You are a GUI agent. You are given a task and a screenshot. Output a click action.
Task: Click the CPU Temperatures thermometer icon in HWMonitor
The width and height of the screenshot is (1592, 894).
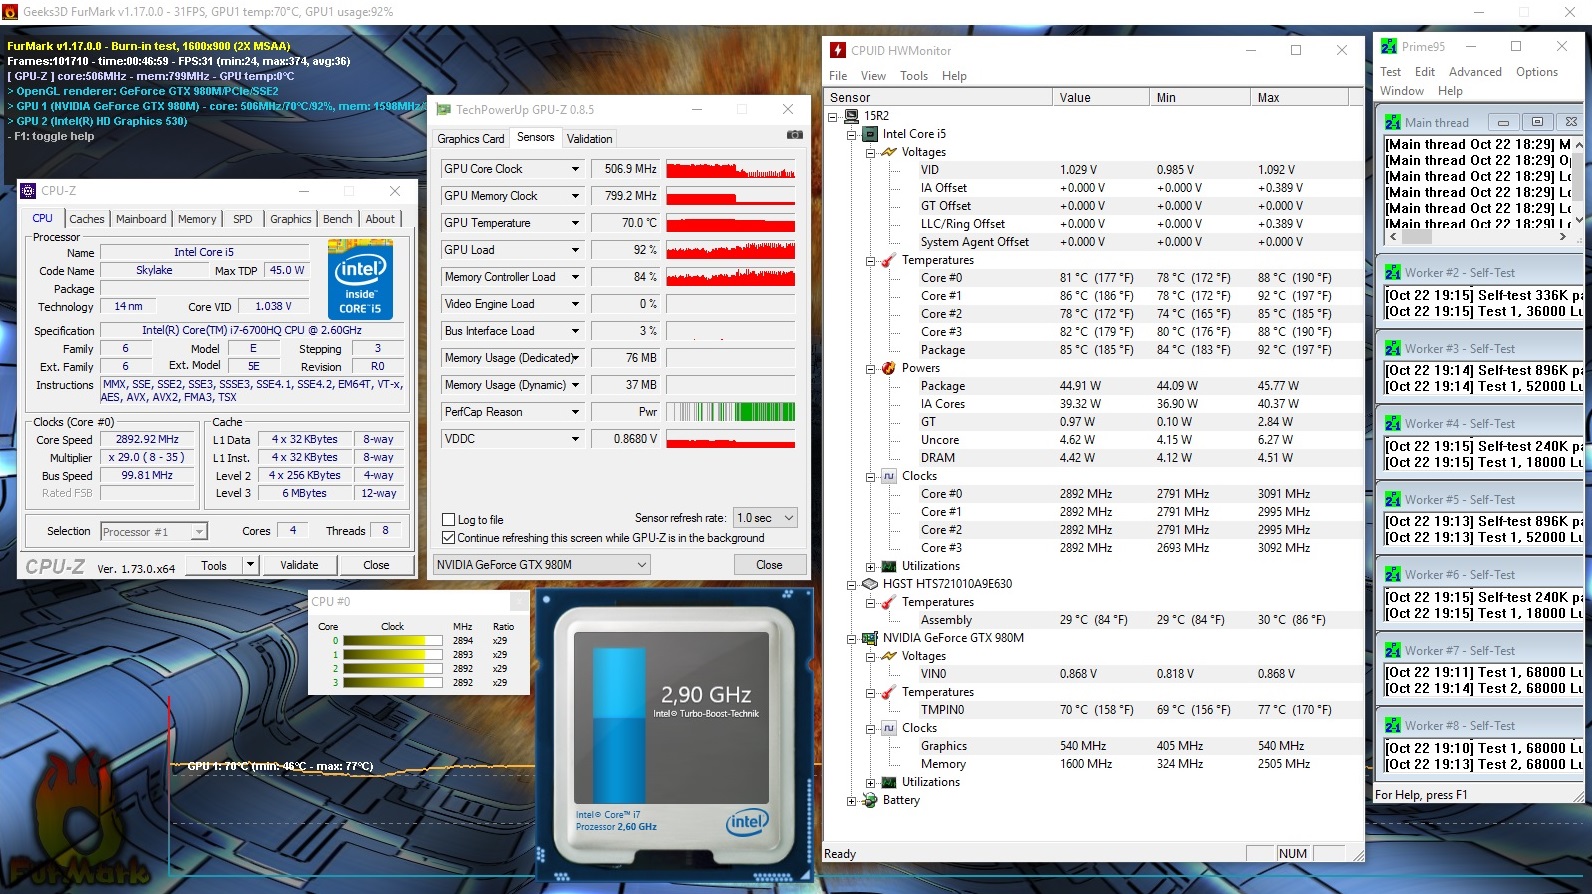point(888,260)
